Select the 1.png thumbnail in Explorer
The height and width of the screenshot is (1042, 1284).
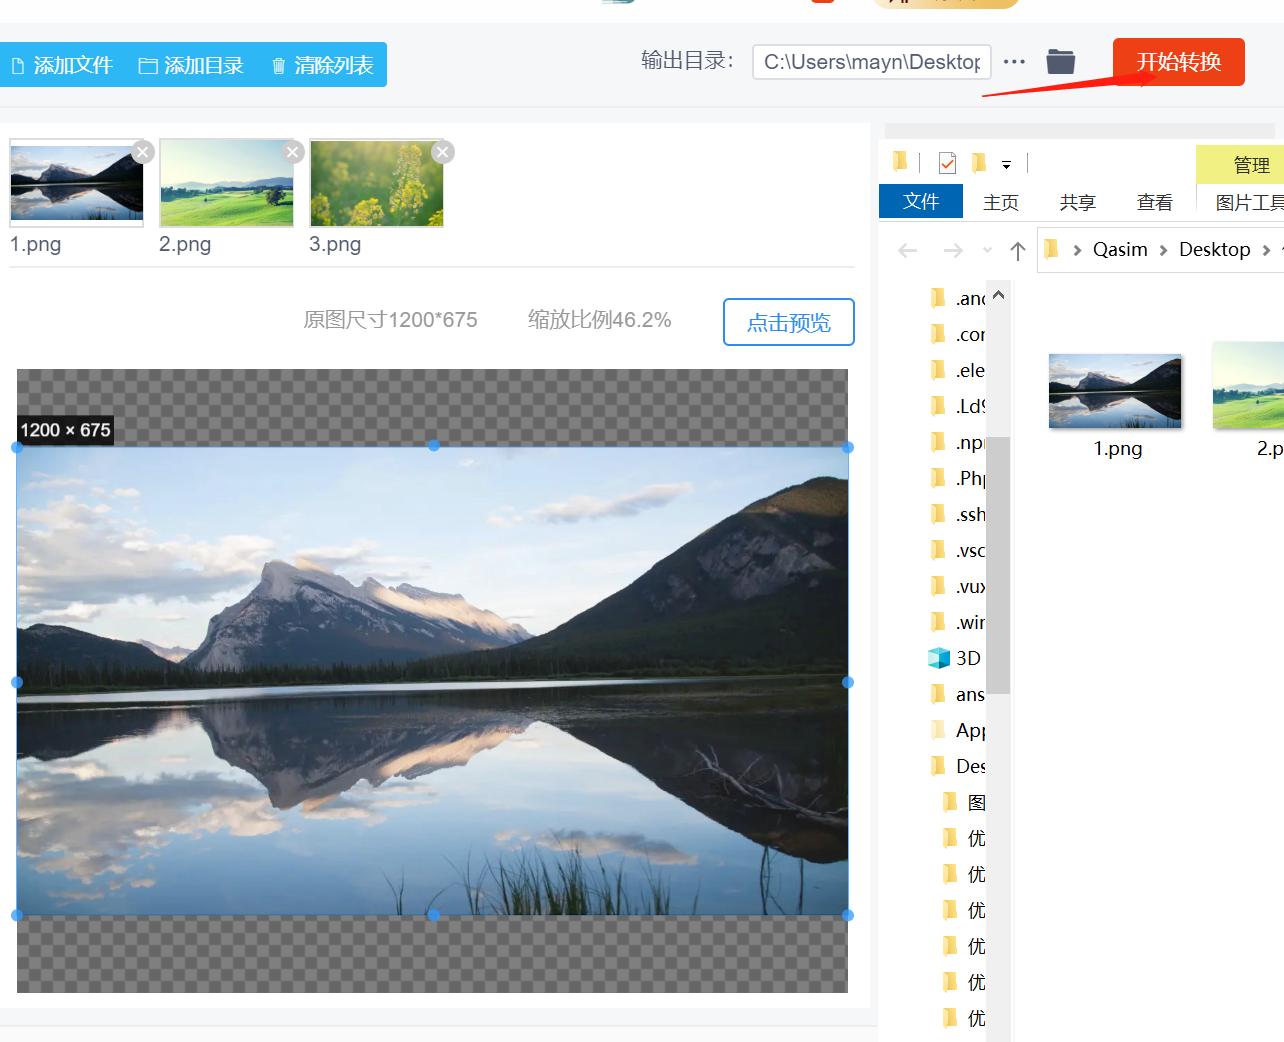[x=1114, y=390]
